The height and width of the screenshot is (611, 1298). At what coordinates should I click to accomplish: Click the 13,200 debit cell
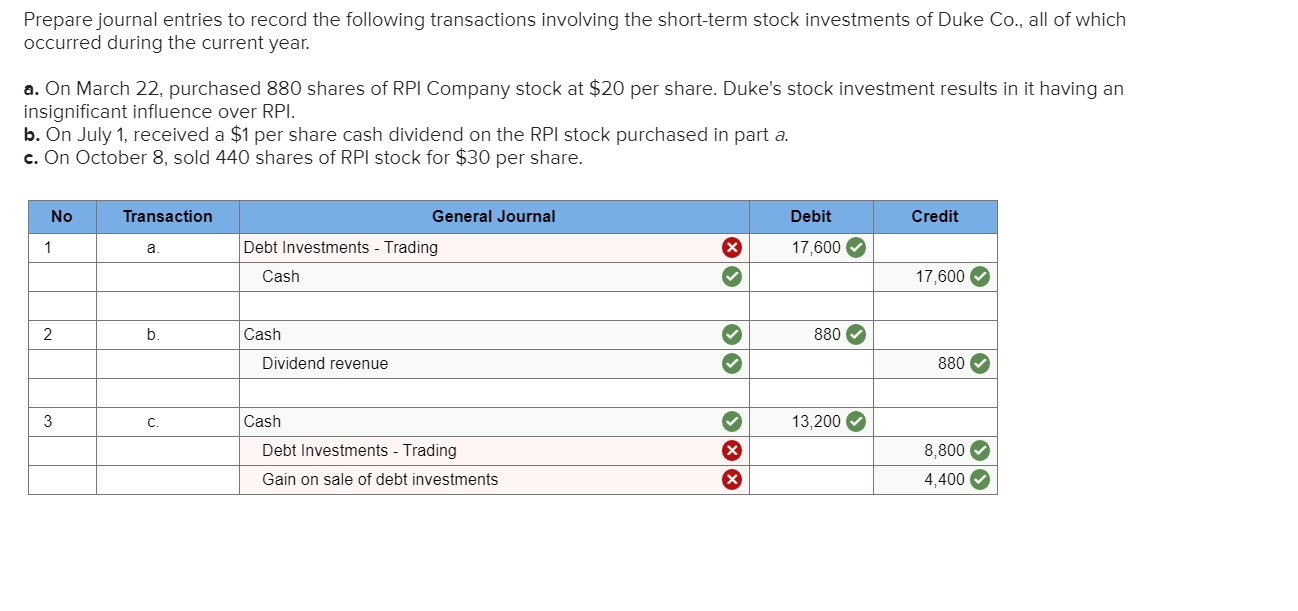pos(811,422)
